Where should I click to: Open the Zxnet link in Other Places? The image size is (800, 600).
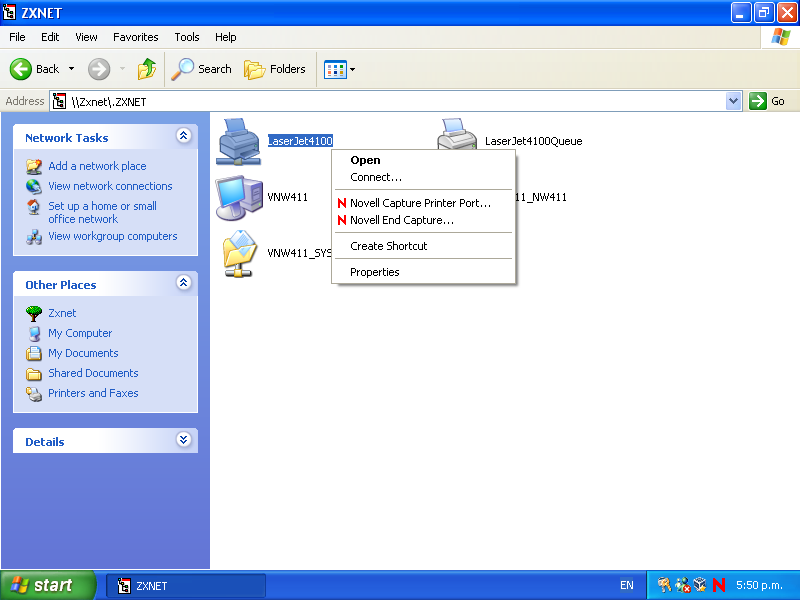pos(62,313)
